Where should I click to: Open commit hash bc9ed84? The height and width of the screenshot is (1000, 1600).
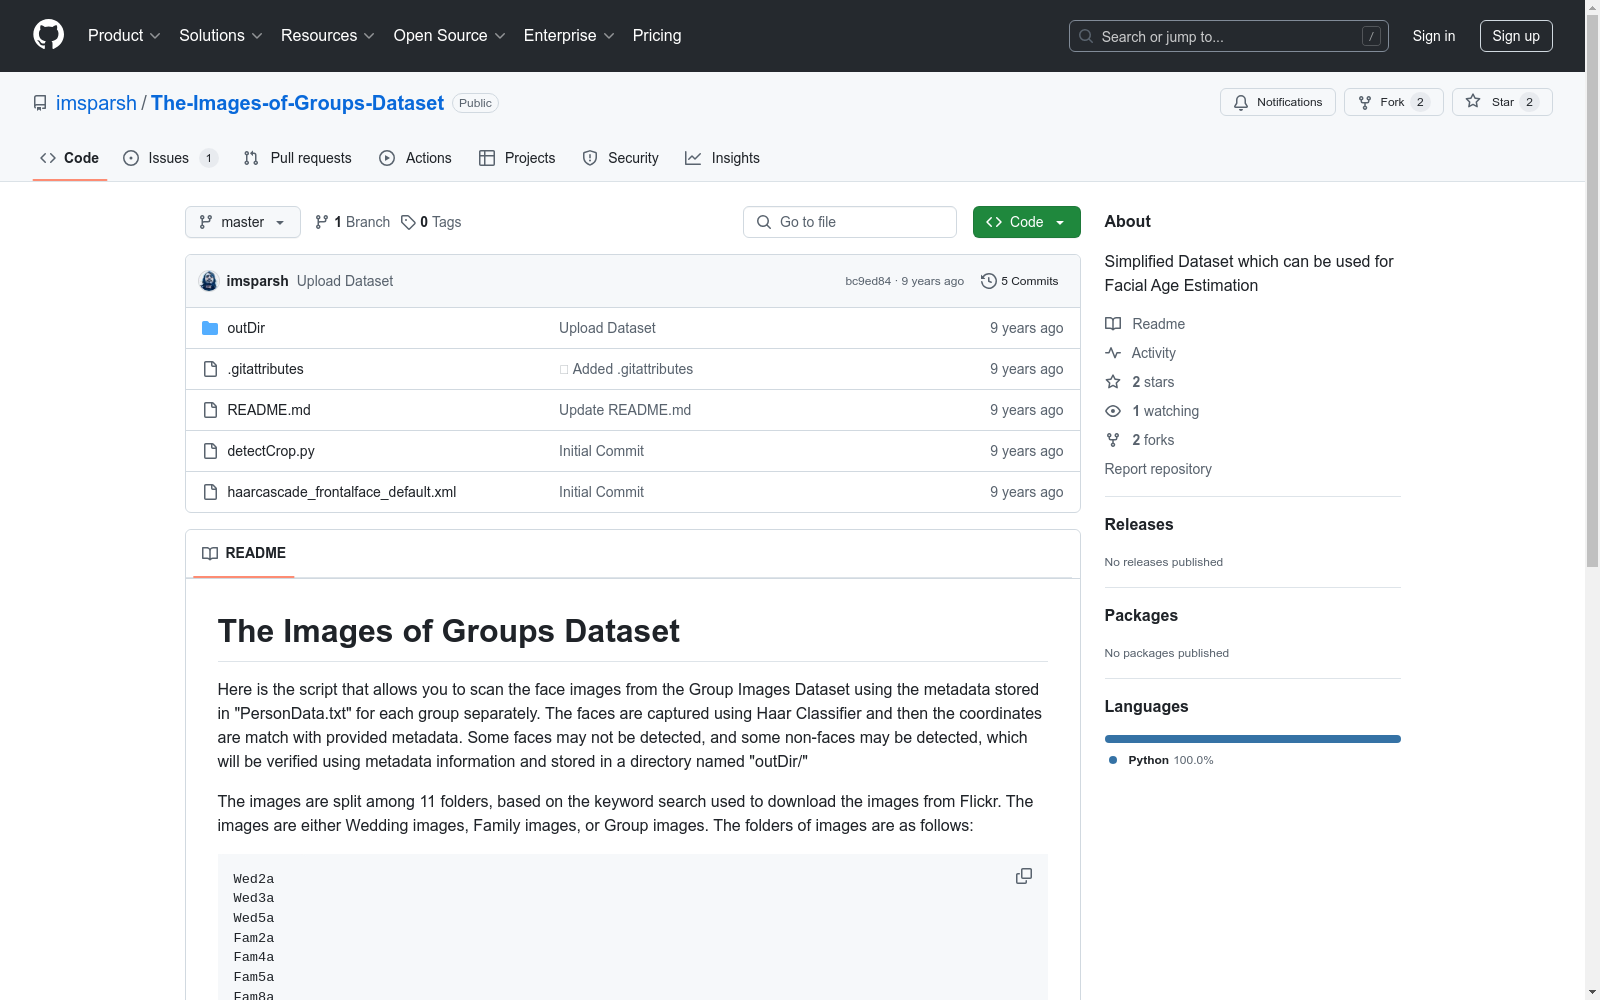click(868, 281)
